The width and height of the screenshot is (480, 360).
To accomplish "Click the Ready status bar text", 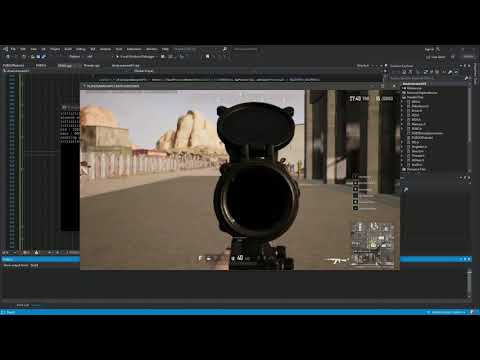I will 11,312.
